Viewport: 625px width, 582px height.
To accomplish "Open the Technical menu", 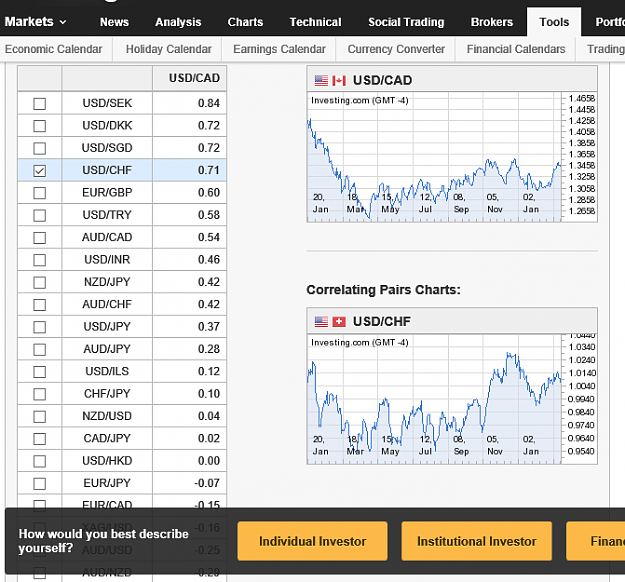I will click(x=315, y=22).
